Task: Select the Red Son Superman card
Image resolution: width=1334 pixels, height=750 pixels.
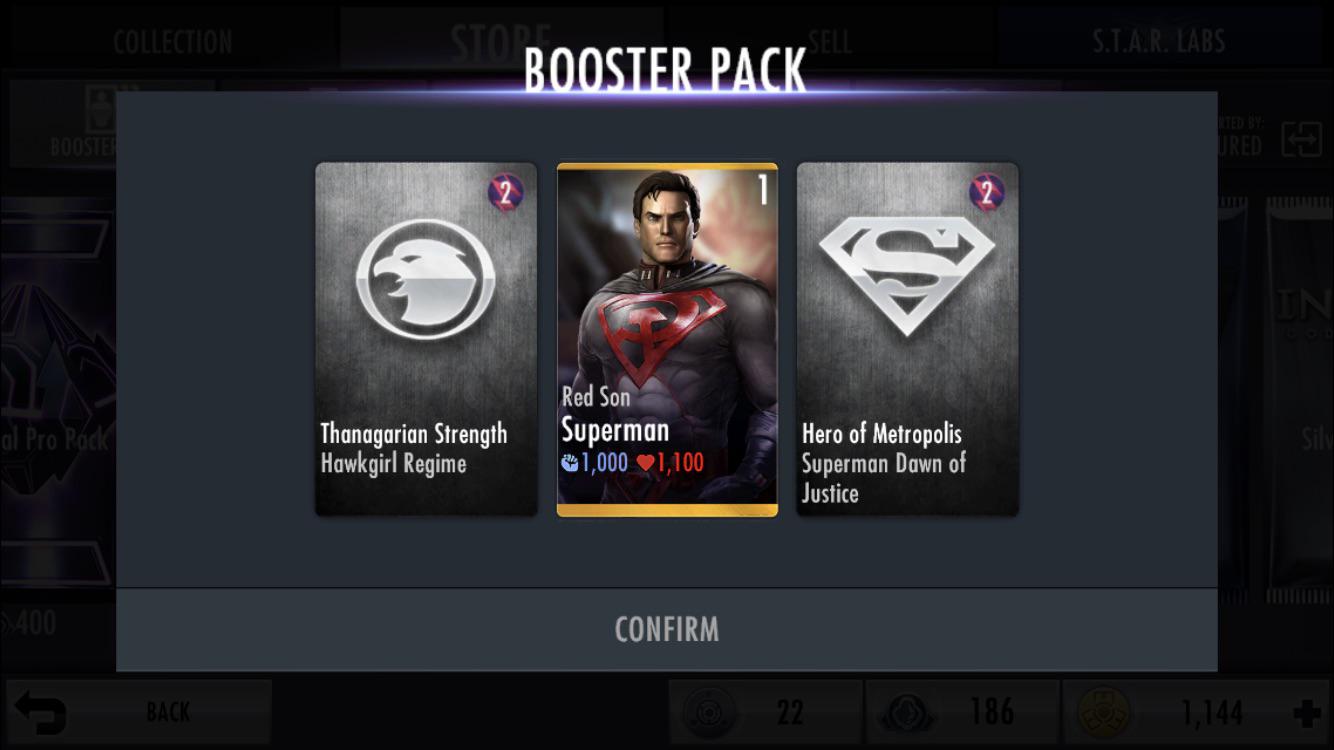Action: click(x=667, y=340)
